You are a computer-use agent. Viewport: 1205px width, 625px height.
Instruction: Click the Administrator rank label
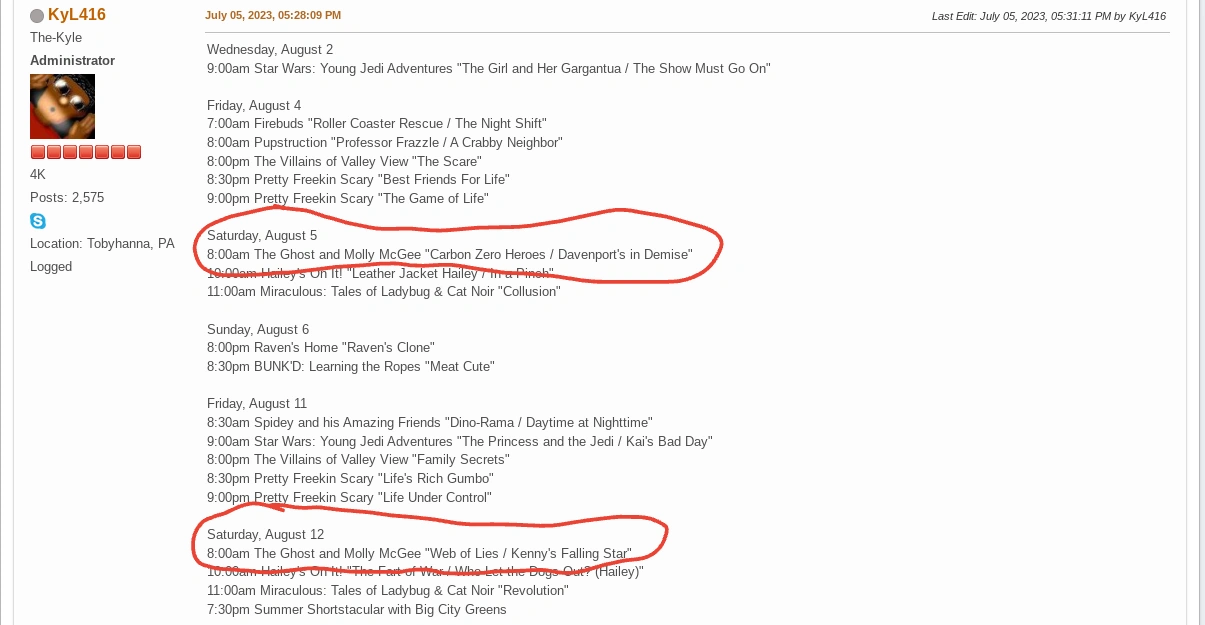click(72, 60)
